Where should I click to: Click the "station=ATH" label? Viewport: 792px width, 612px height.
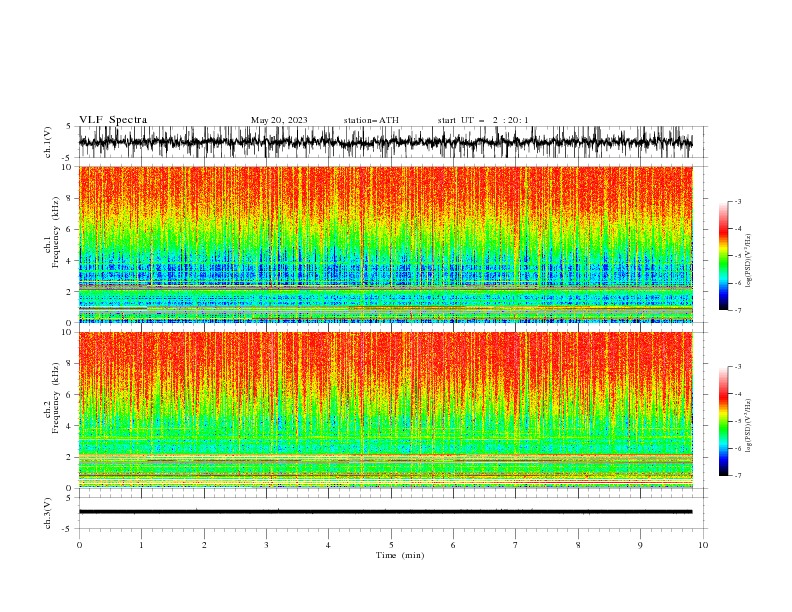(x=371, y=120)
